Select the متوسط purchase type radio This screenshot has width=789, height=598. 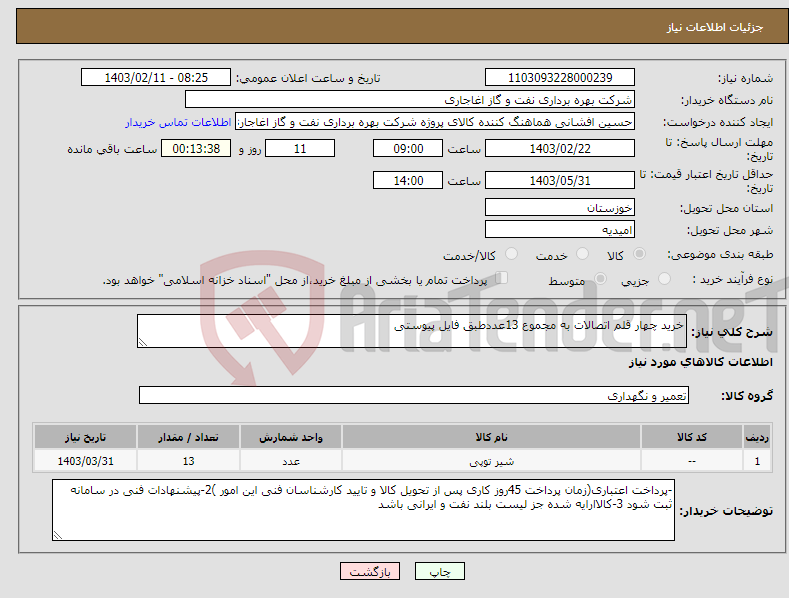coord(600,278)
